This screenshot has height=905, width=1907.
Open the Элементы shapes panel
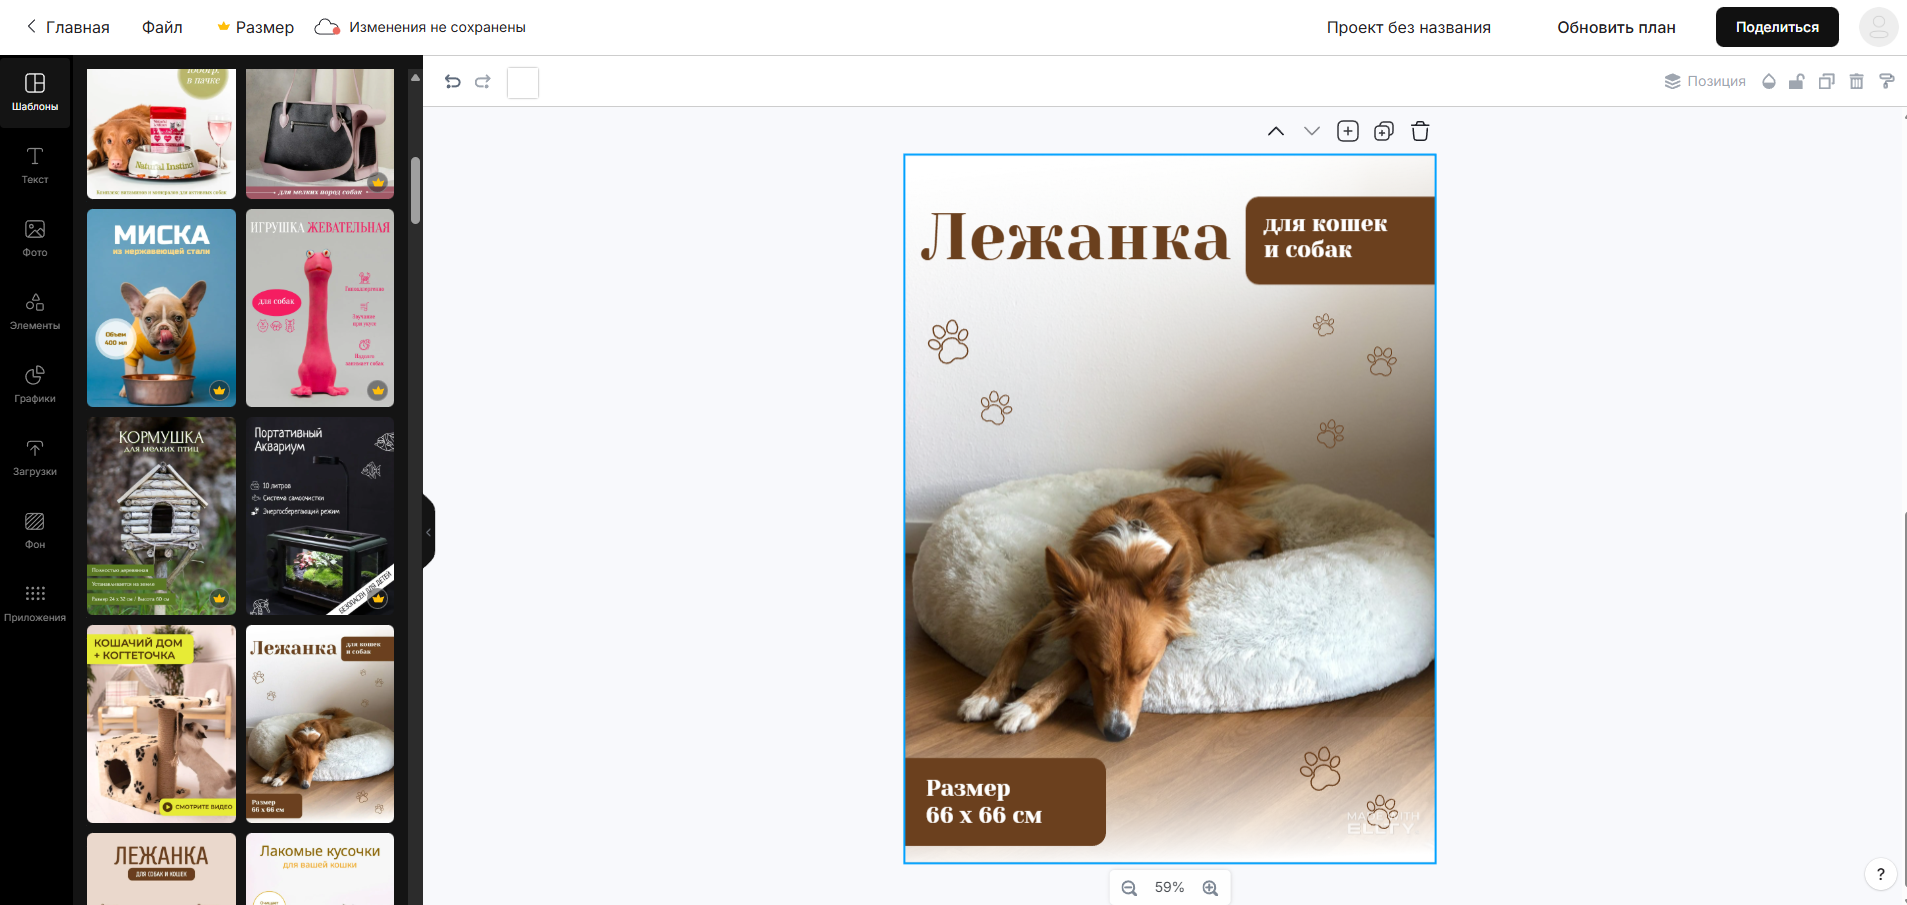[x=35, y=311]
